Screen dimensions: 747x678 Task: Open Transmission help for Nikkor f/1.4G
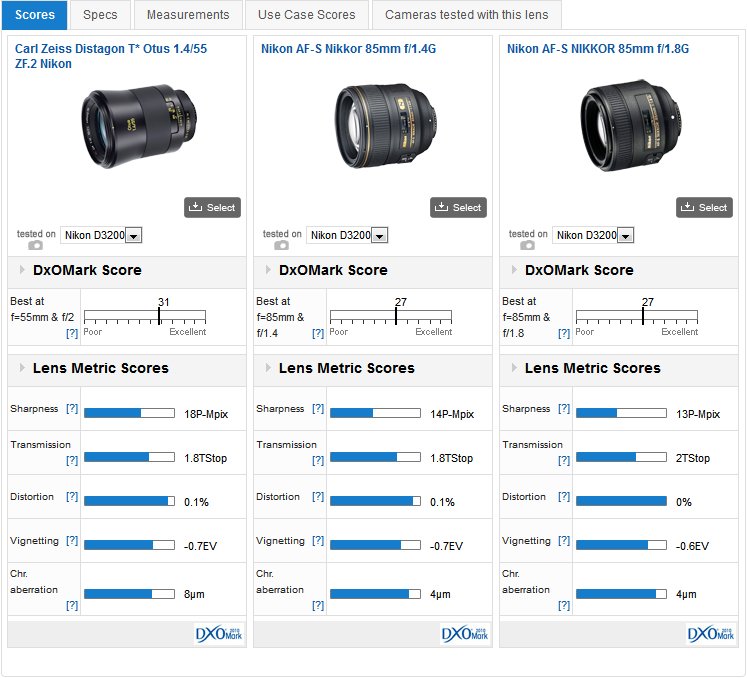pyautogui.click(x=318, y=460)
